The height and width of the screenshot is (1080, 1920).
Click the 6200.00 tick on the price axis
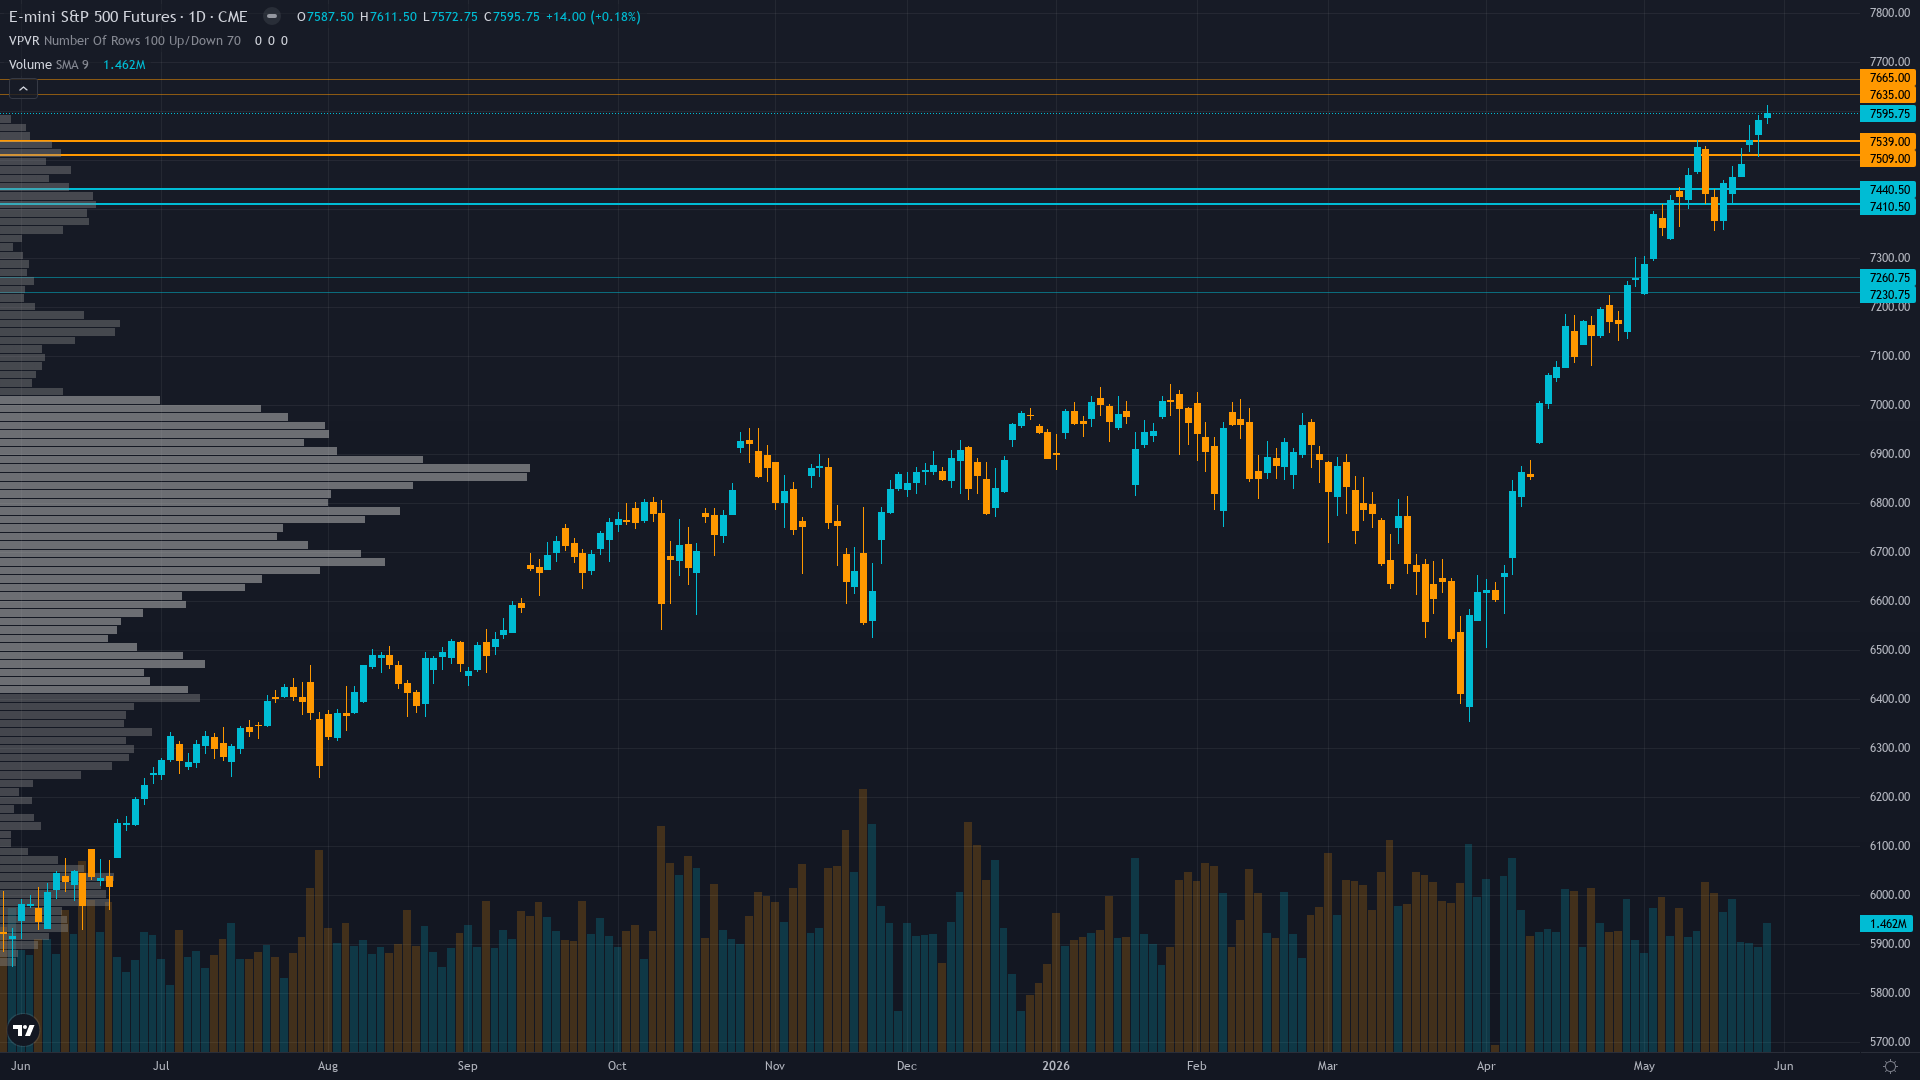(x=1889, y=797)
